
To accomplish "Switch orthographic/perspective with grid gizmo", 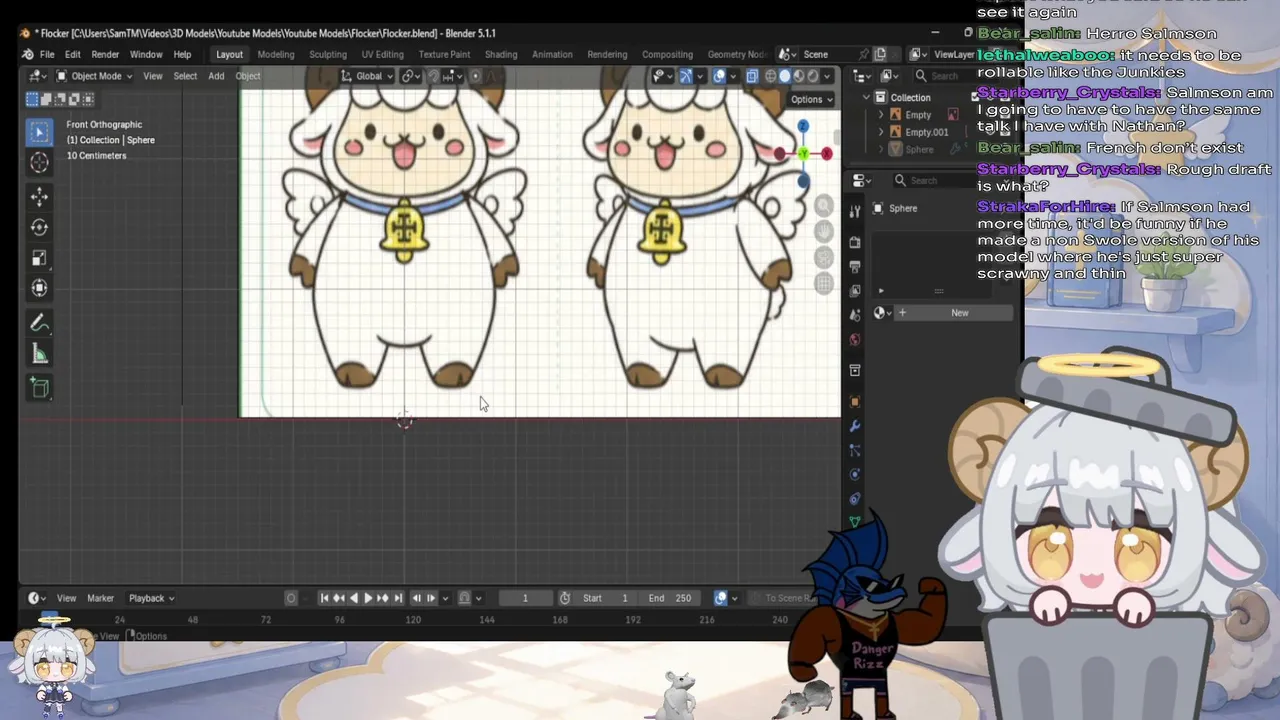I will click(824, 284).
